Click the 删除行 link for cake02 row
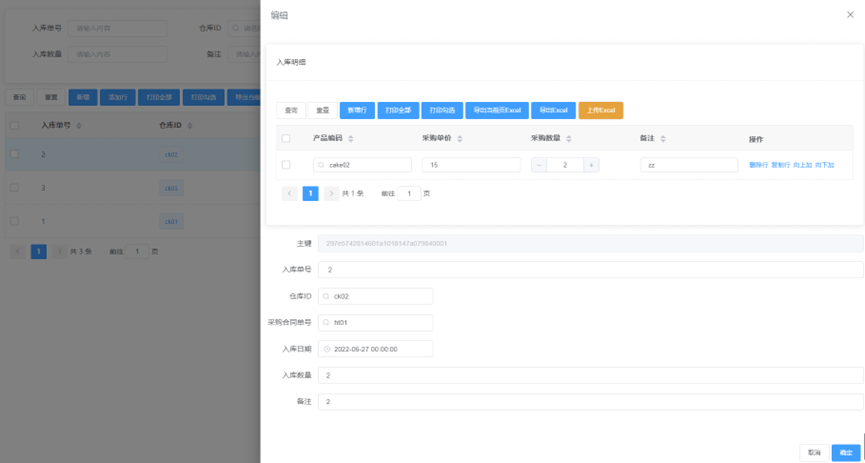 (x=759, y=165)
